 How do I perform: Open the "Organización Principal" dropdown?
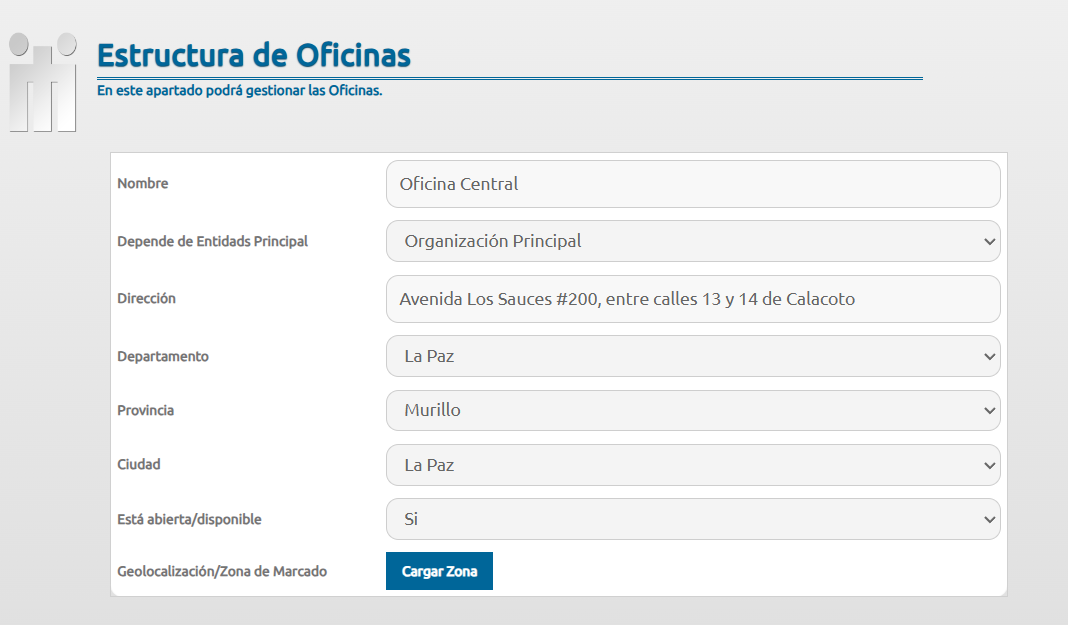[692, 241]
